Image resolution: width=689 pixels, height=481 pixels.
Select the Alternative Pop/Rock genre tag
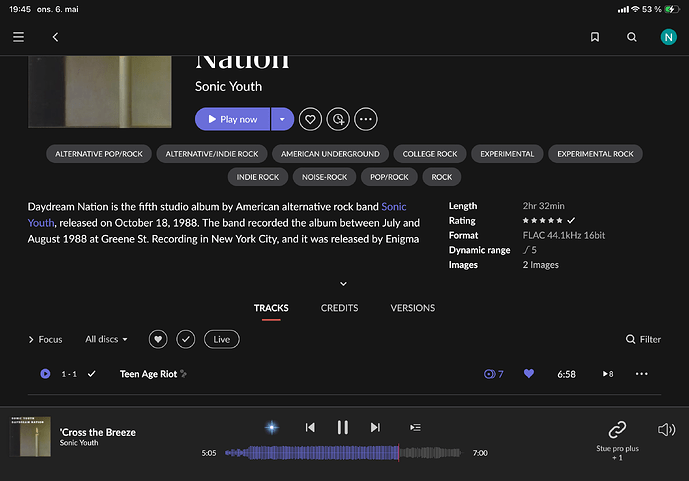[x=99, y=154]
